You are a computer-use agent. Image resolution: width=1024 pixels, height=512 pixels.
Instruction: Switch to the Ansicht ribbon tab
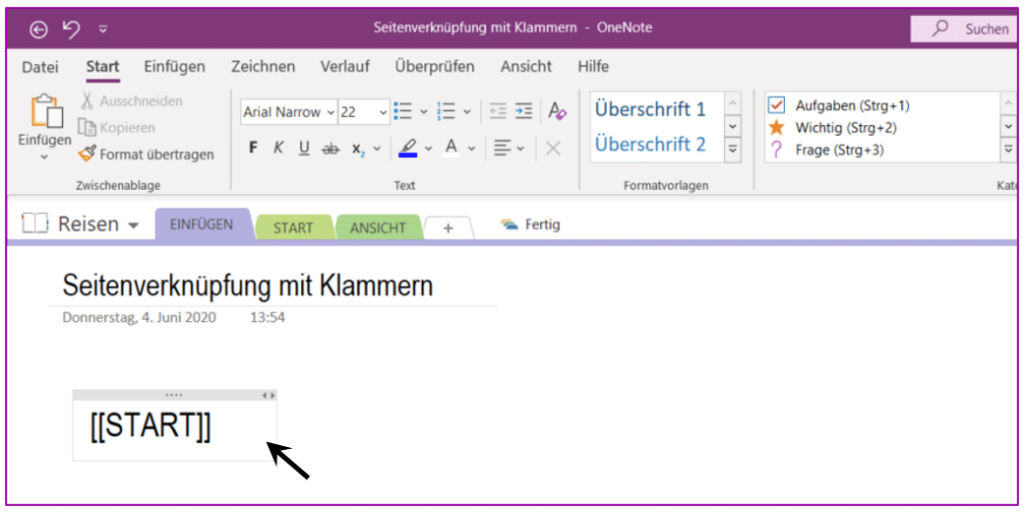click(526, 67)
